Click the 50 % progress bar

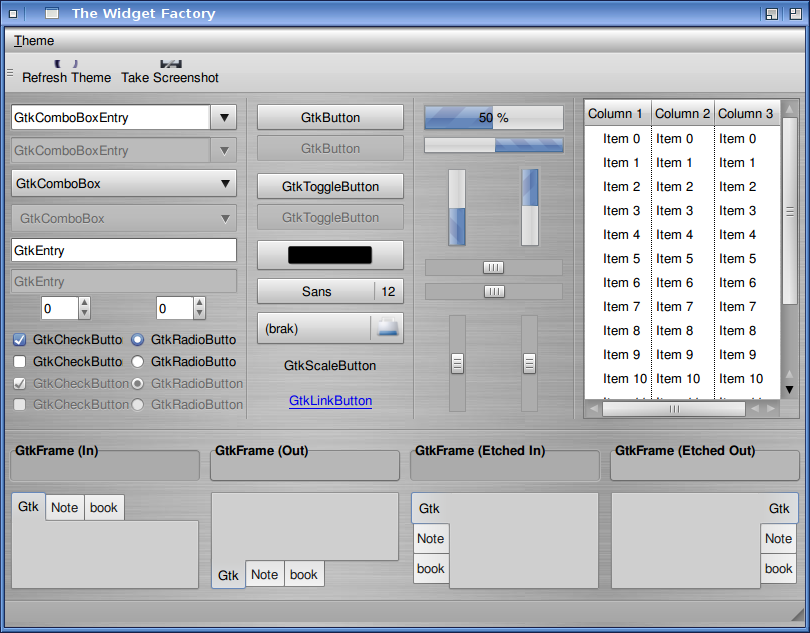[494, 118]
